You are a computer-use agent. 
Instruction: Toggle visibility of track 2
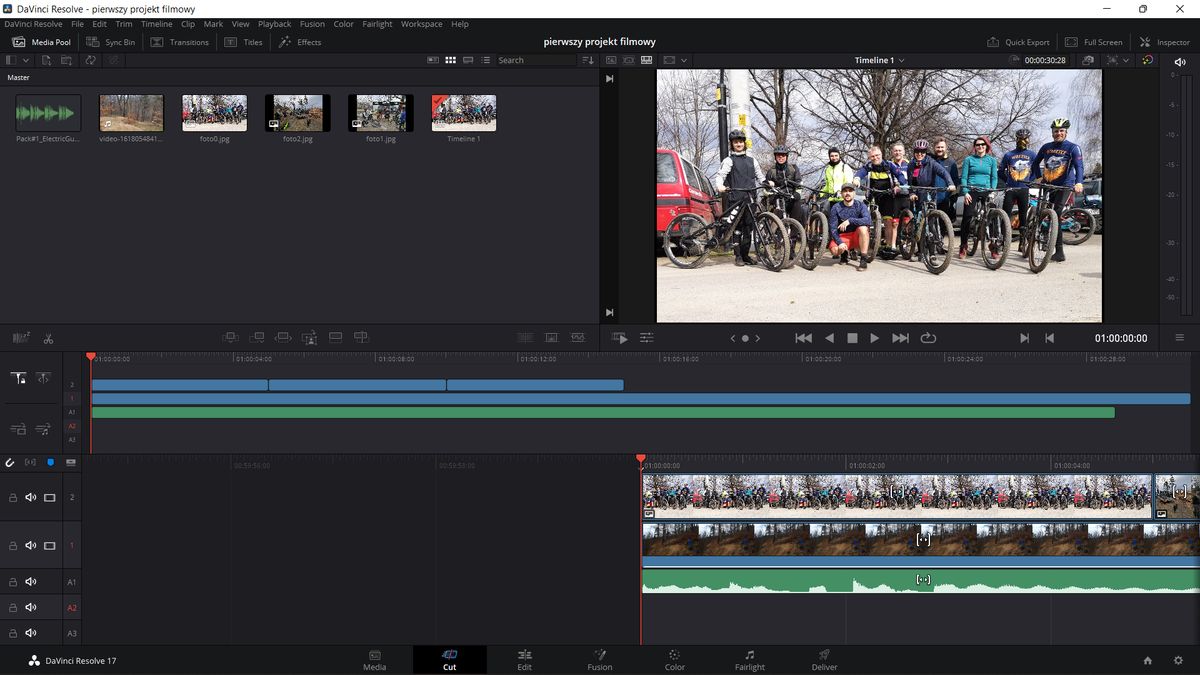(49, 496)
